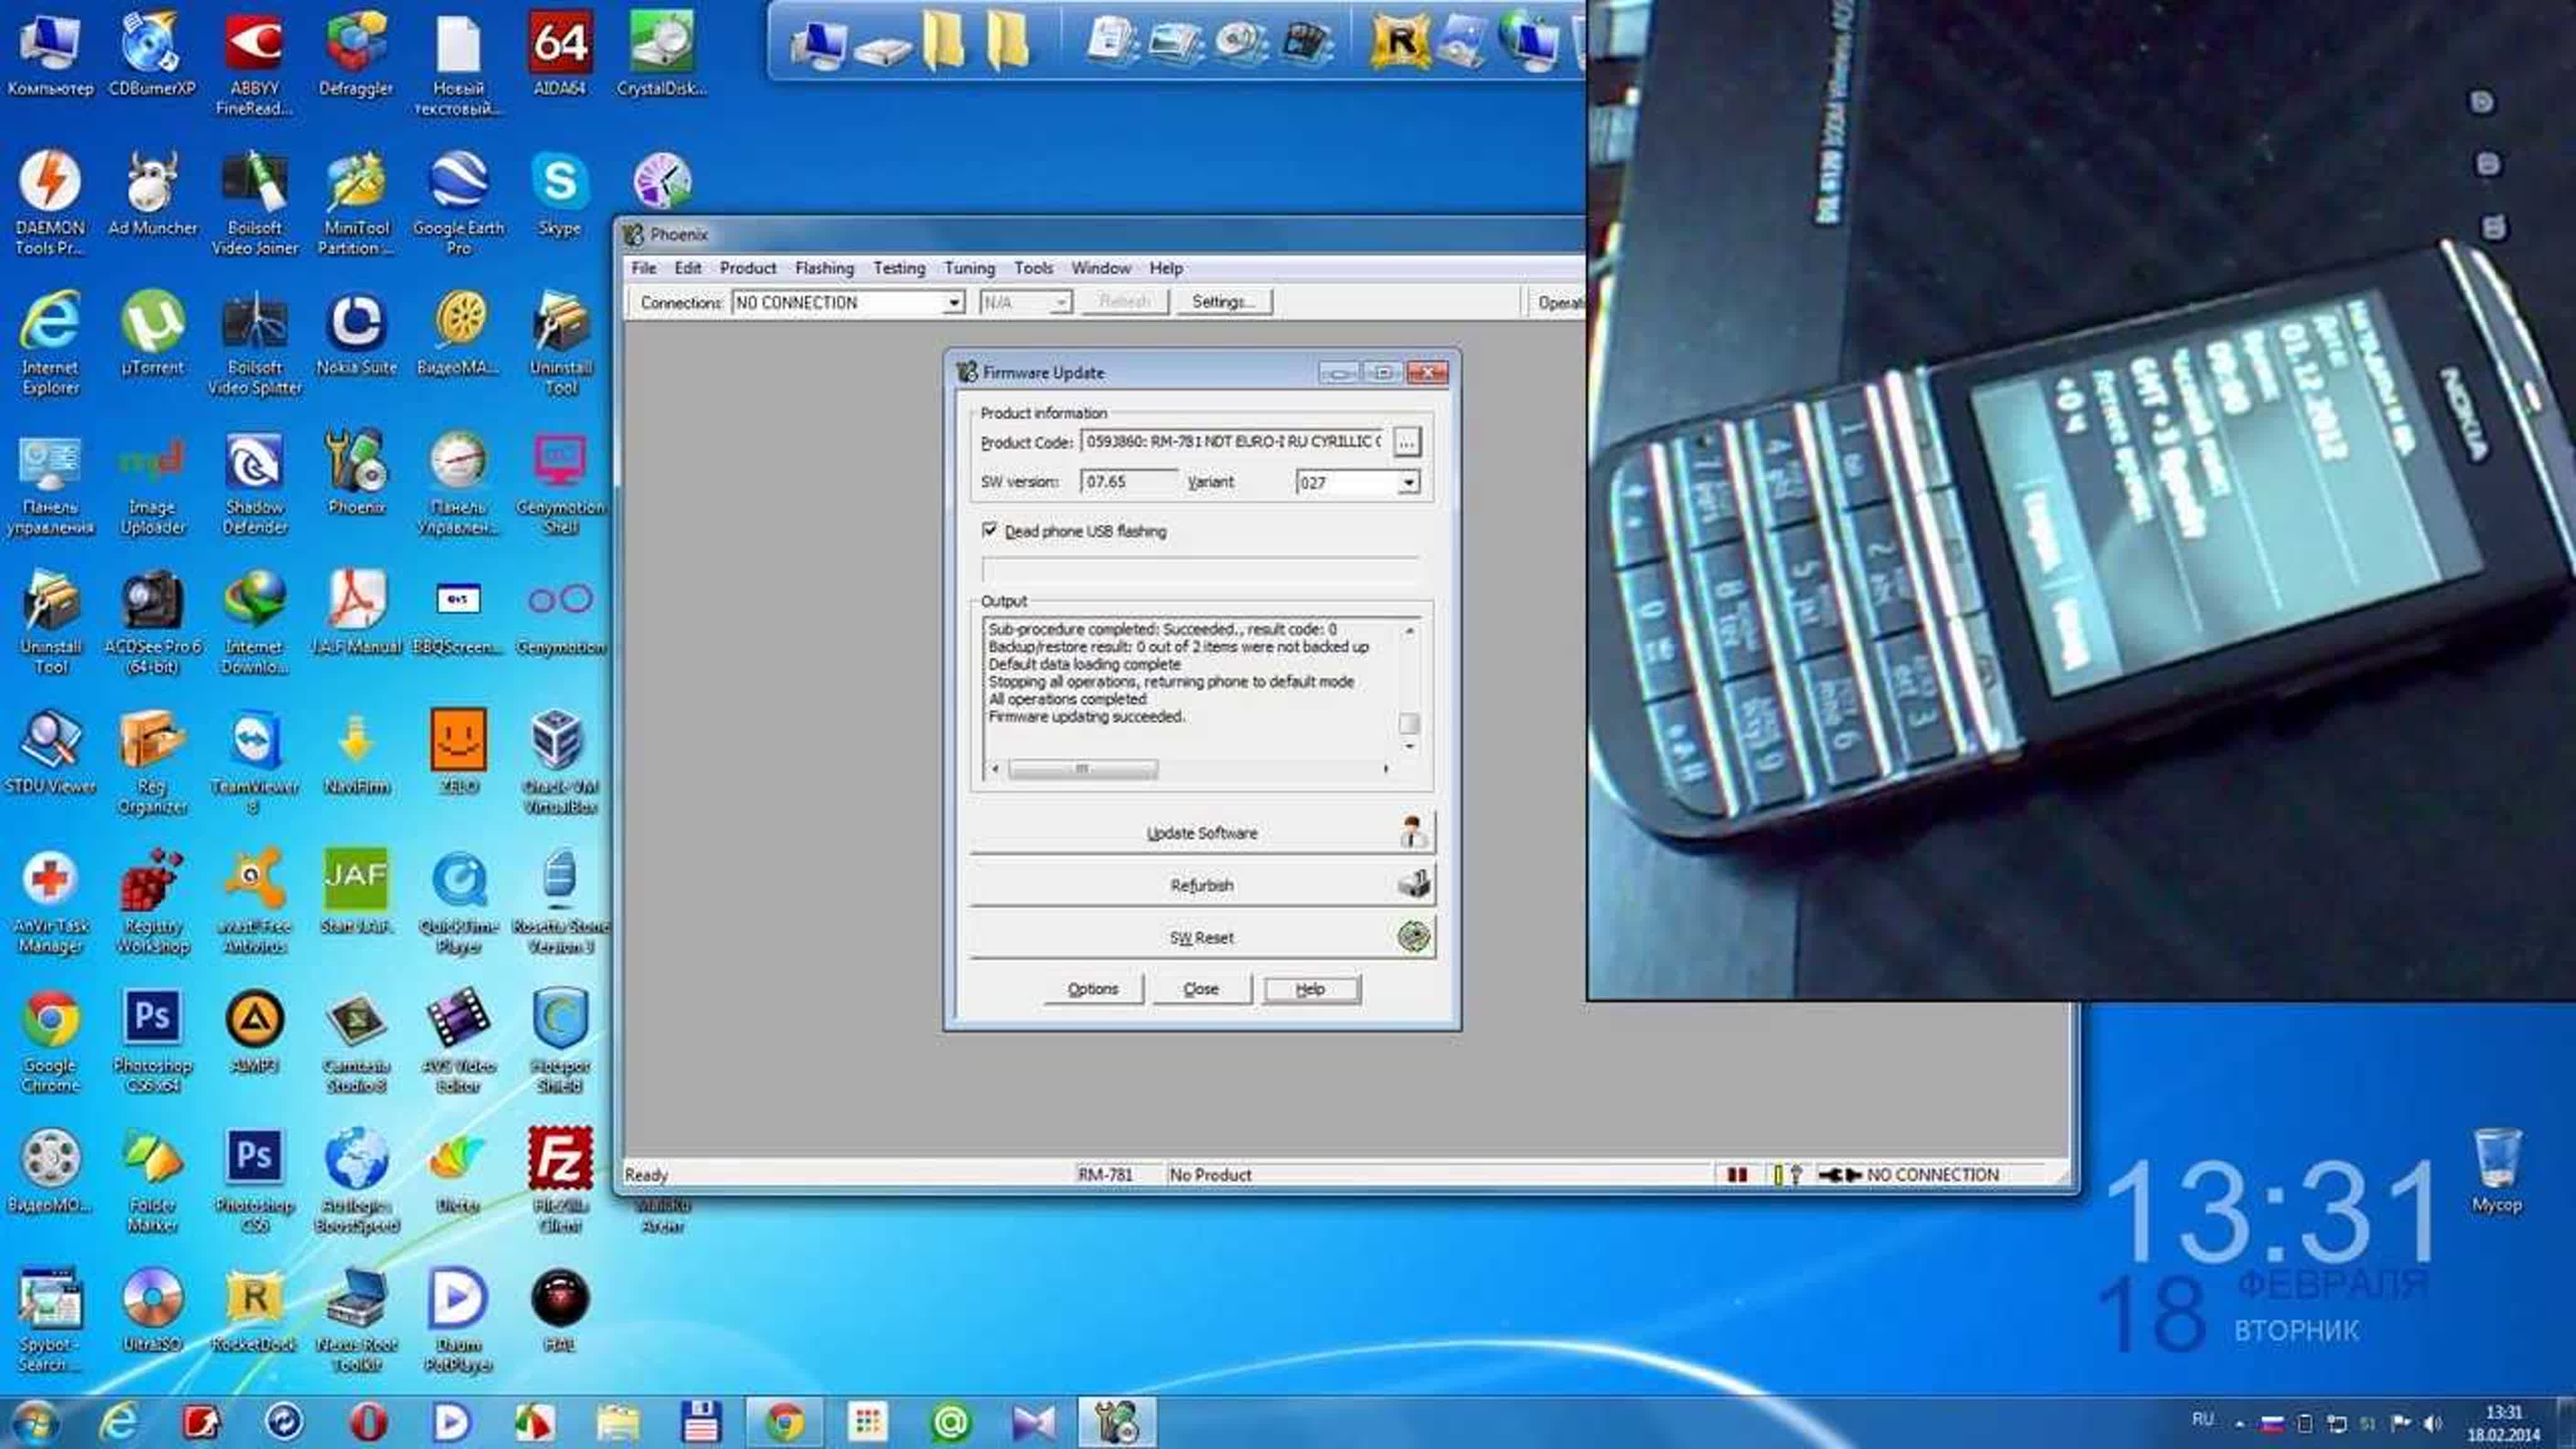Screen dimensions: 2576x1449
Task: Click the AIDA64 desktop icon
Action: coord(560,54)
